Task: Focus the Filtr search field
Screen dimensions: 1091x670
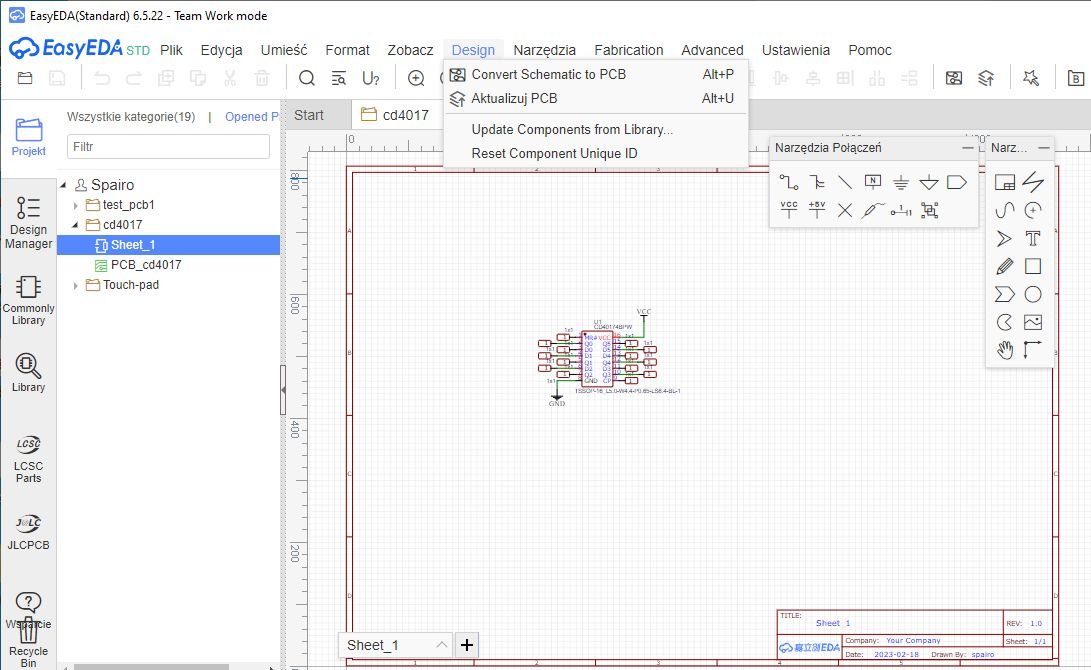Action: click(168, 147)
